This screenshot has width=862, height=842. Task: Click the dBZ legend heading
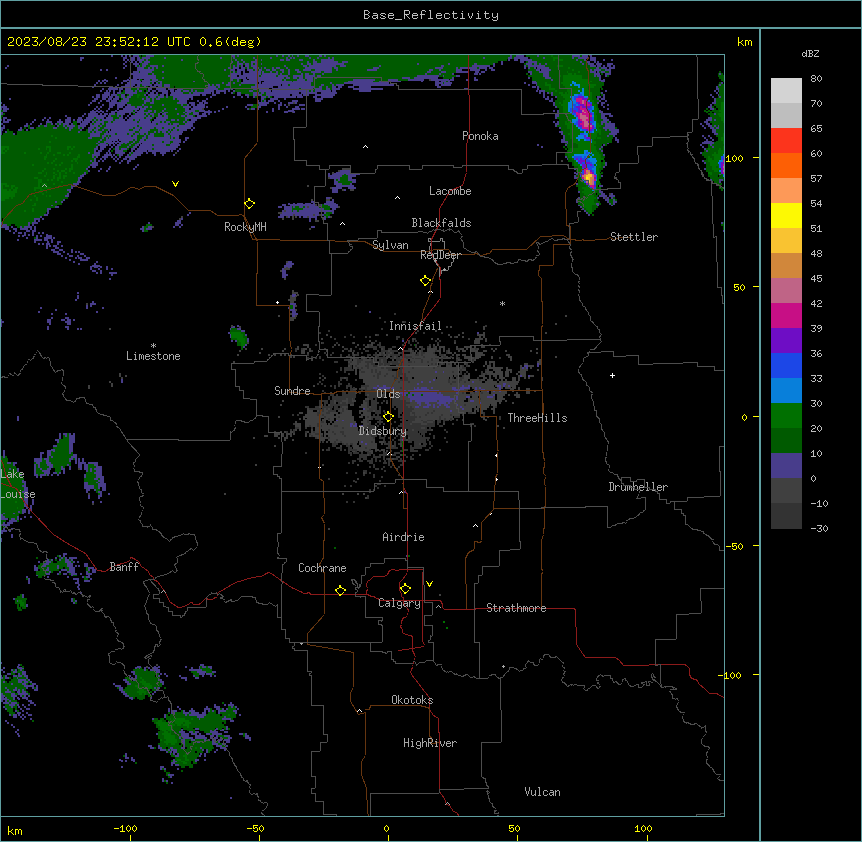point(810,54)
